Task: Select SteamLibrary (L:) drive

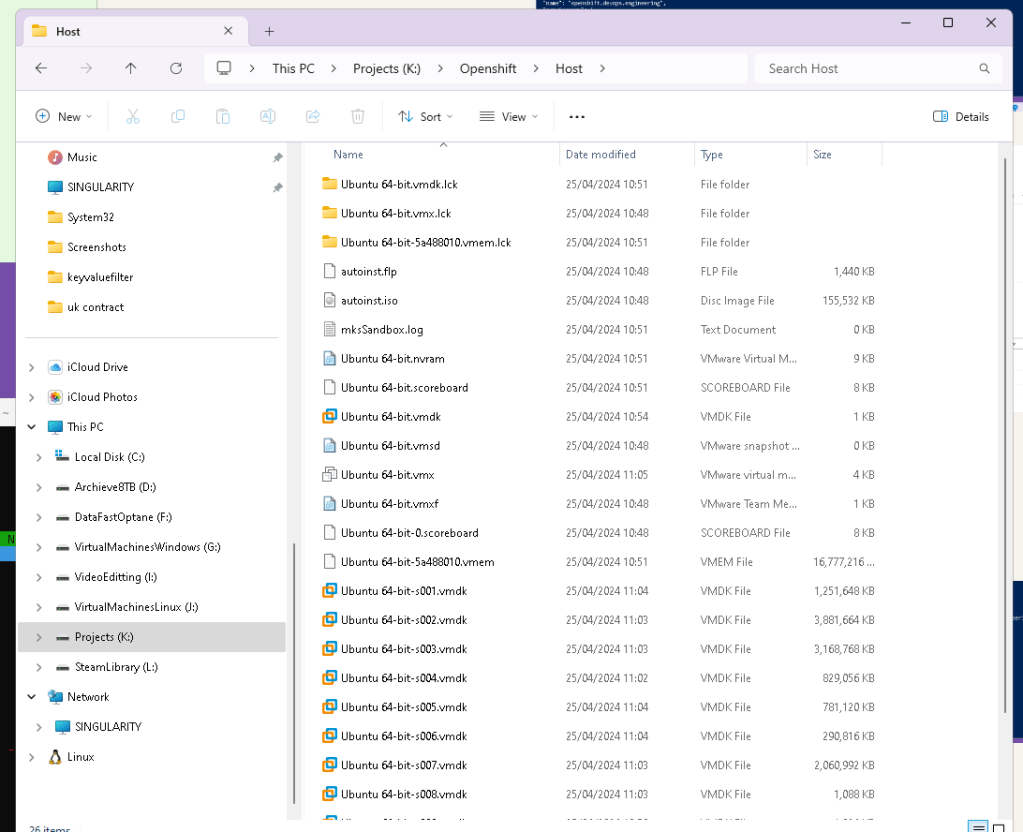Action: click(x=116, y=668)
